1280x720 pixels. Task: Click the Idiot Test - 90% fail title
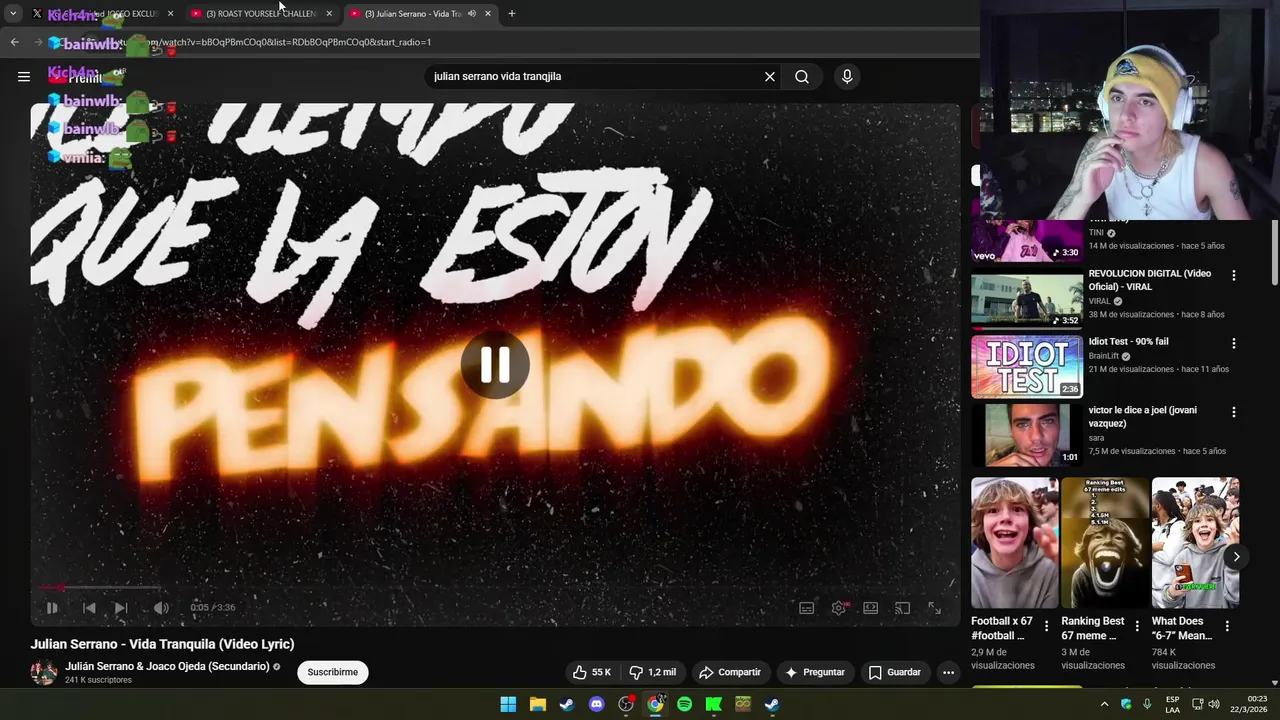pyautogui.click(x=1128, y=342)
